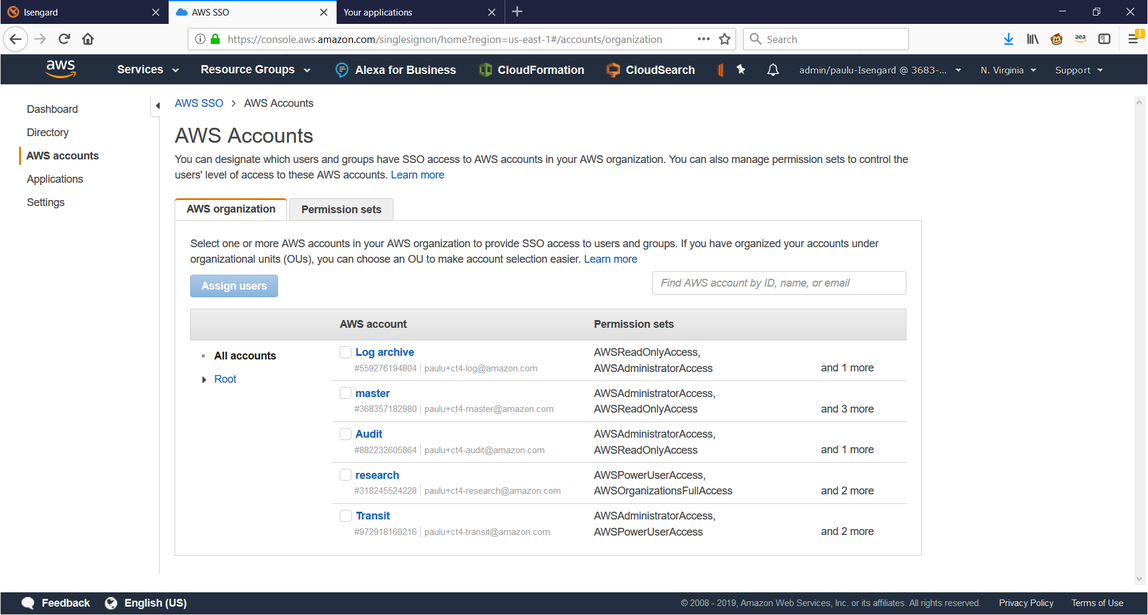
Task: Check the master account checkbox
Action: (x=346, y=393)
